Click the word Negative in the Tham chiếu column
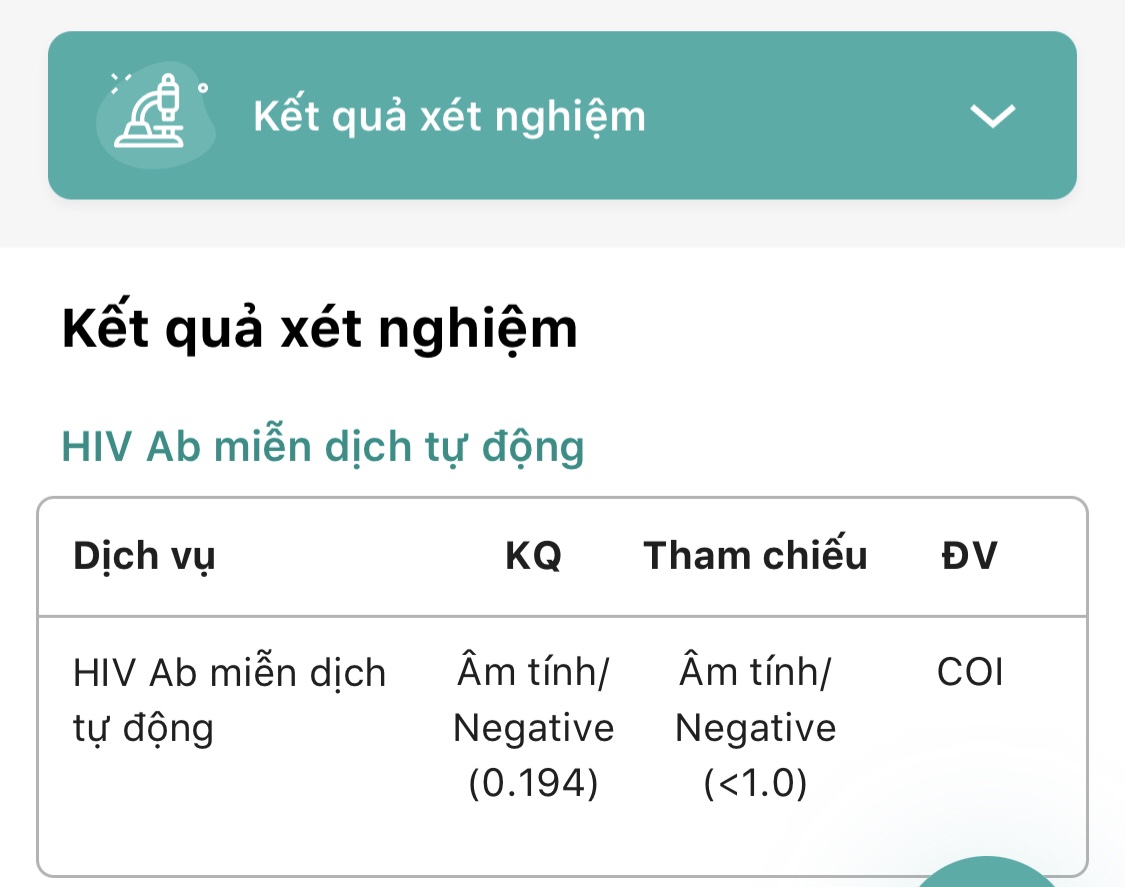This screenshot has width=1125, height=887. click(x=755, y=728)
